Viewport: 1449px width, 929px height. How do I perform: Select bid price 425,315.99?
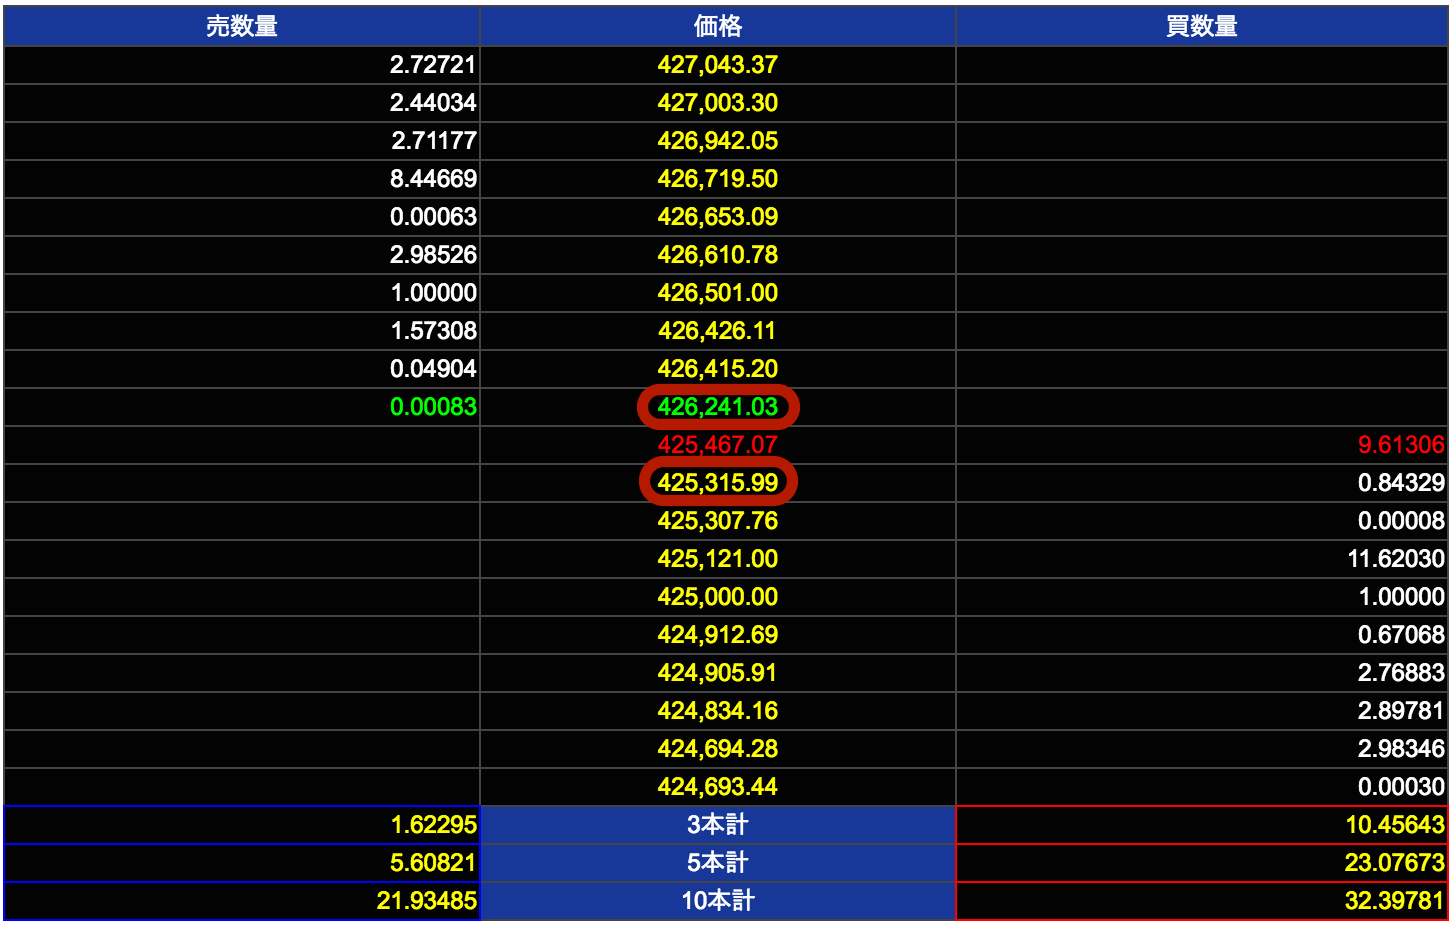[x=718, y=483]
